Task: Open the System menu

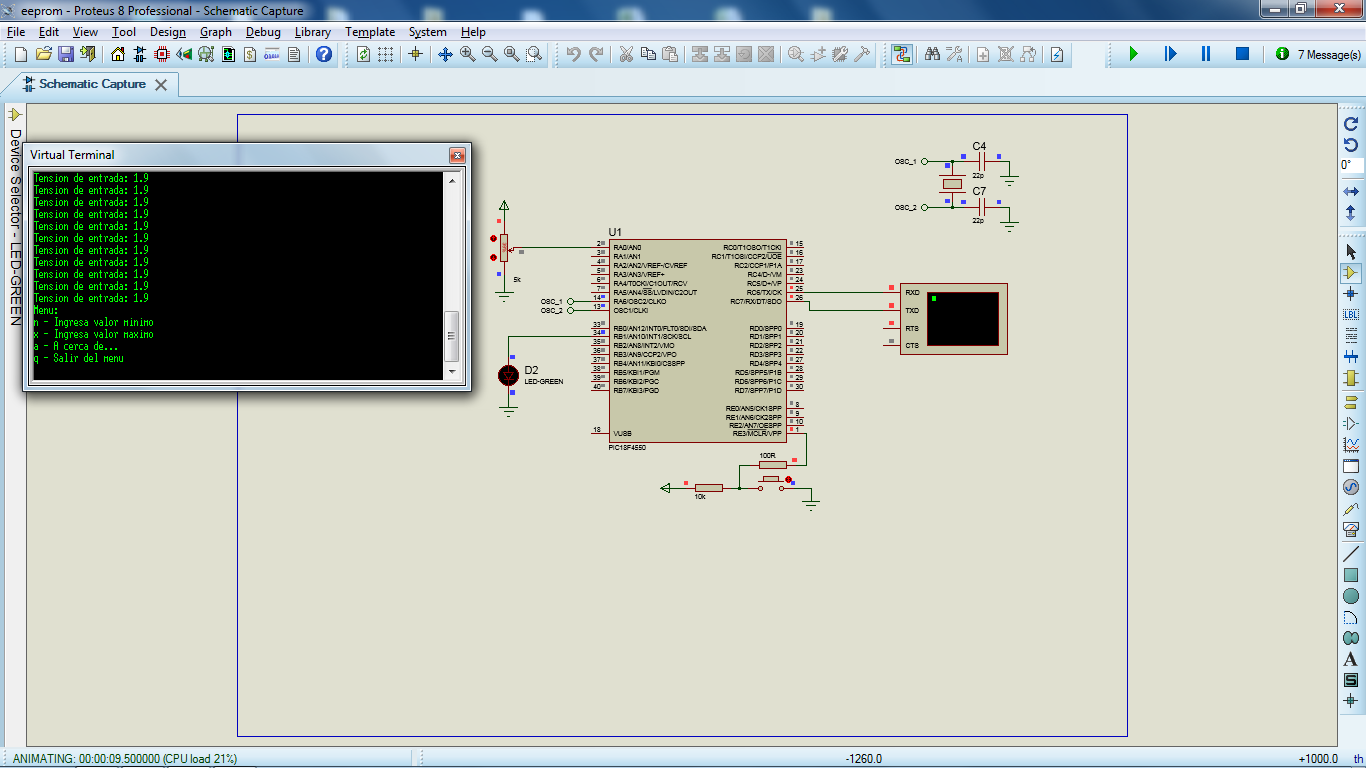Action: 428,32
